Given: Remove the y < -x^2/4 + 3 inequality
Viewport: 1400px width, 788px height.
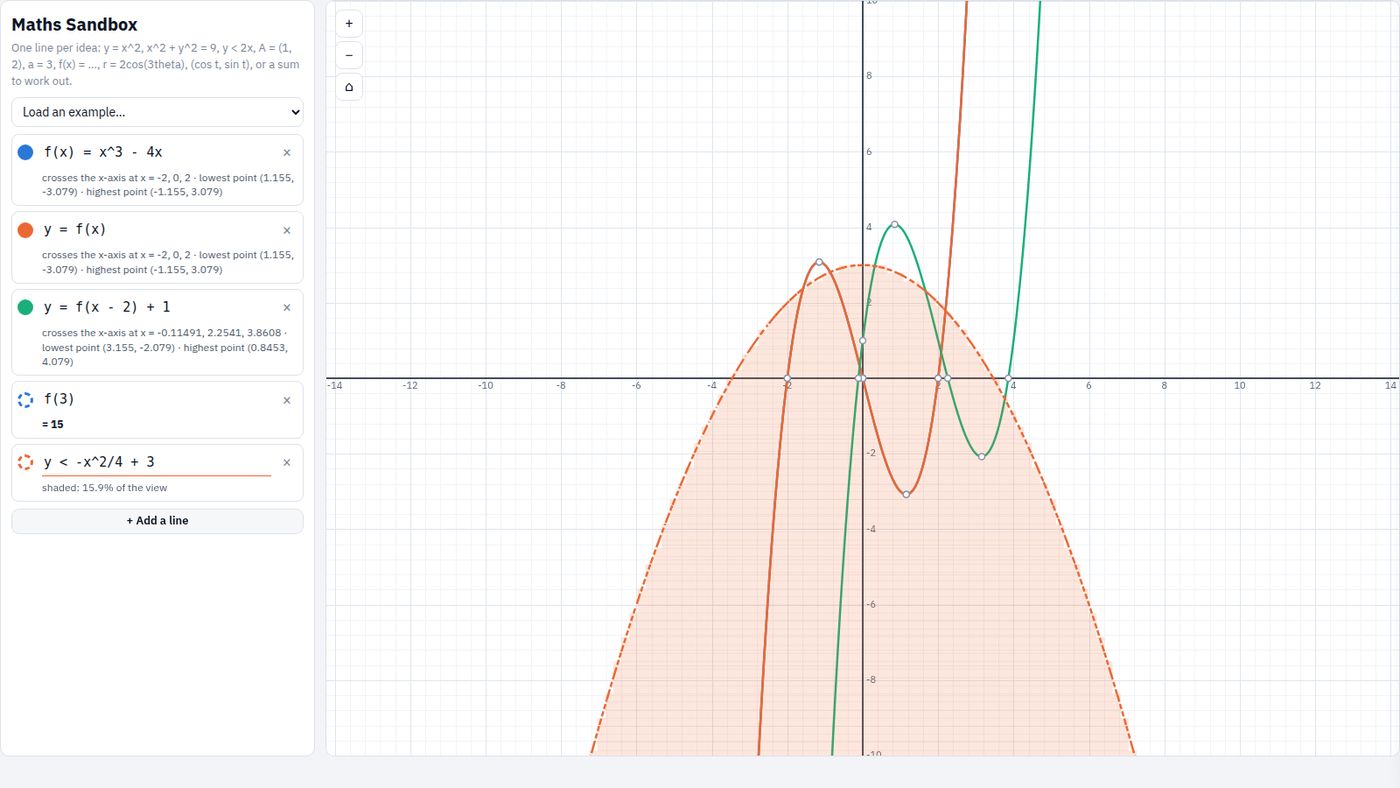Looking at the screenshot, I should click(287, 462).
